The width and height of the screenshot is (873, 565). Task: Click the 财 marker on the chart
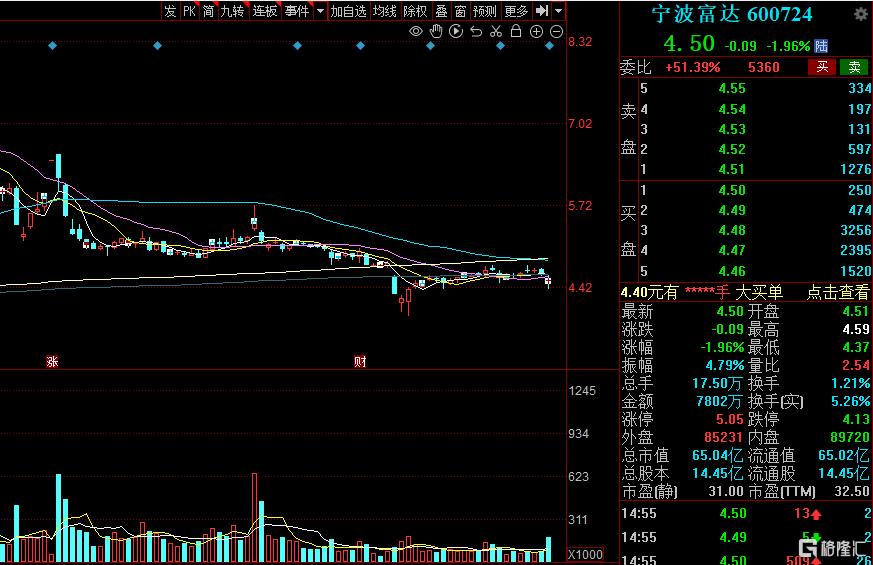coord(360,362)
